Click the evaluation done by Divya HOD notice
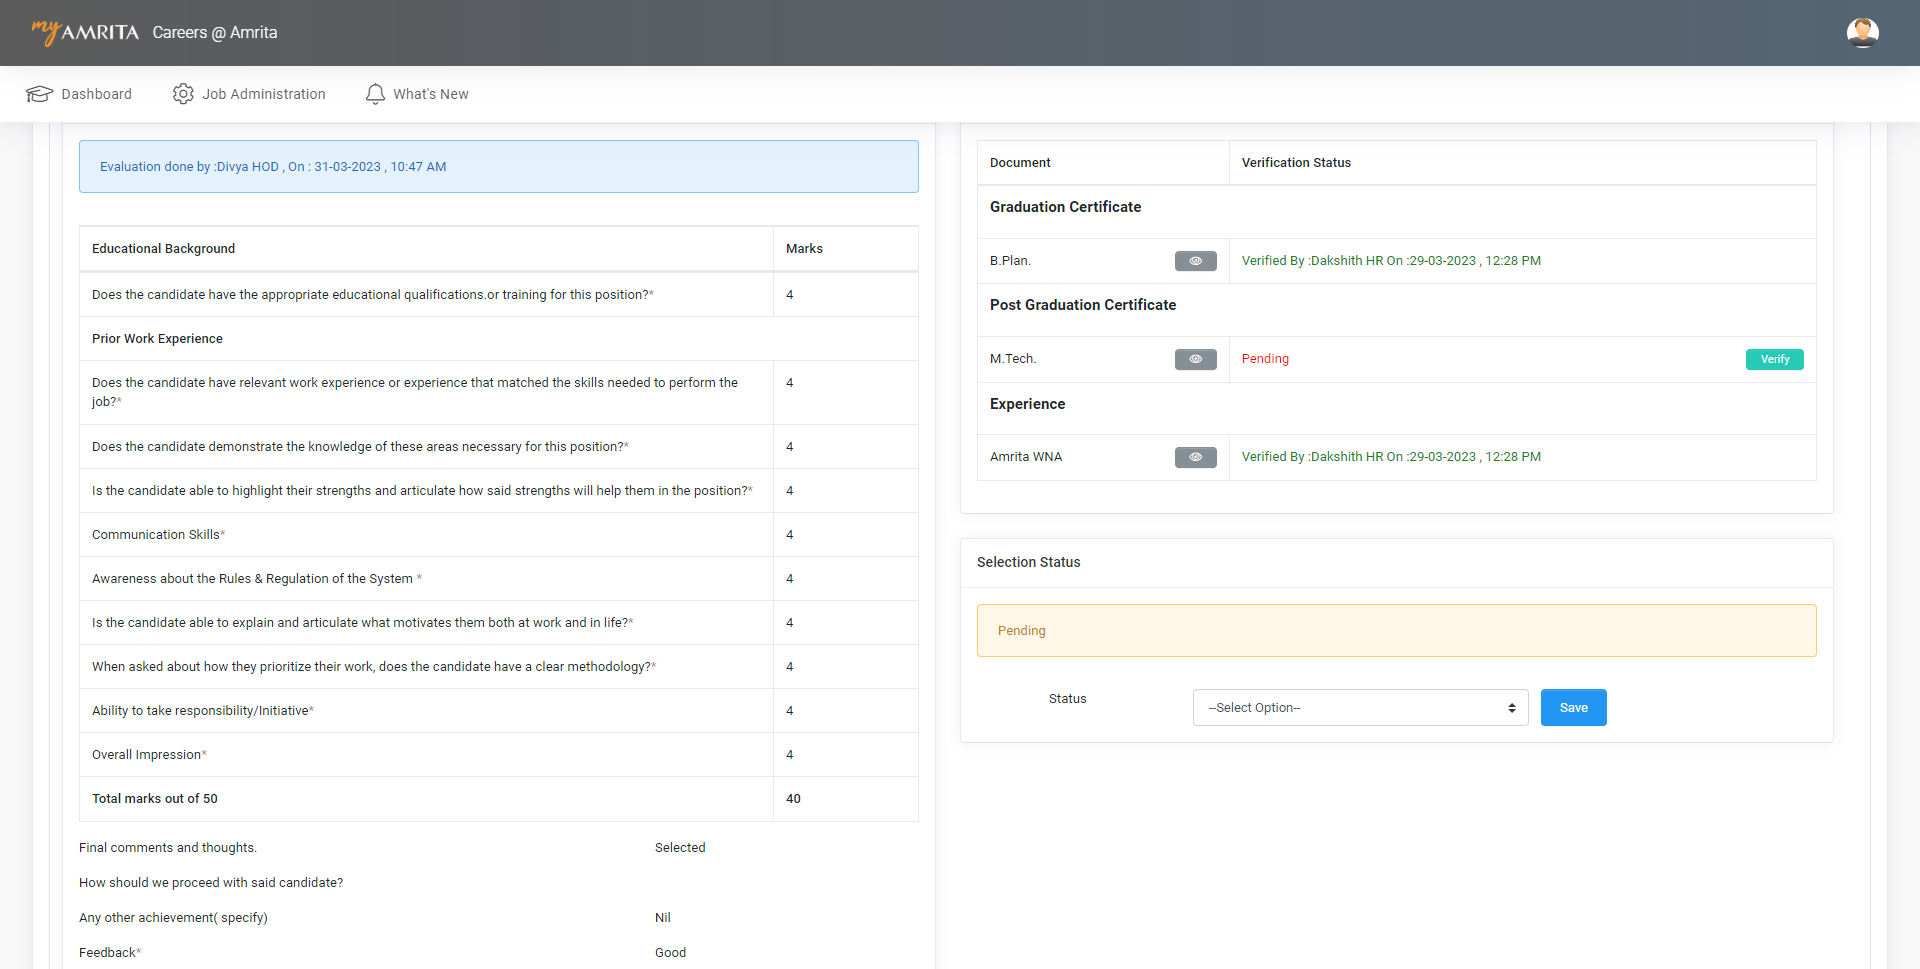 click(498, 167)
